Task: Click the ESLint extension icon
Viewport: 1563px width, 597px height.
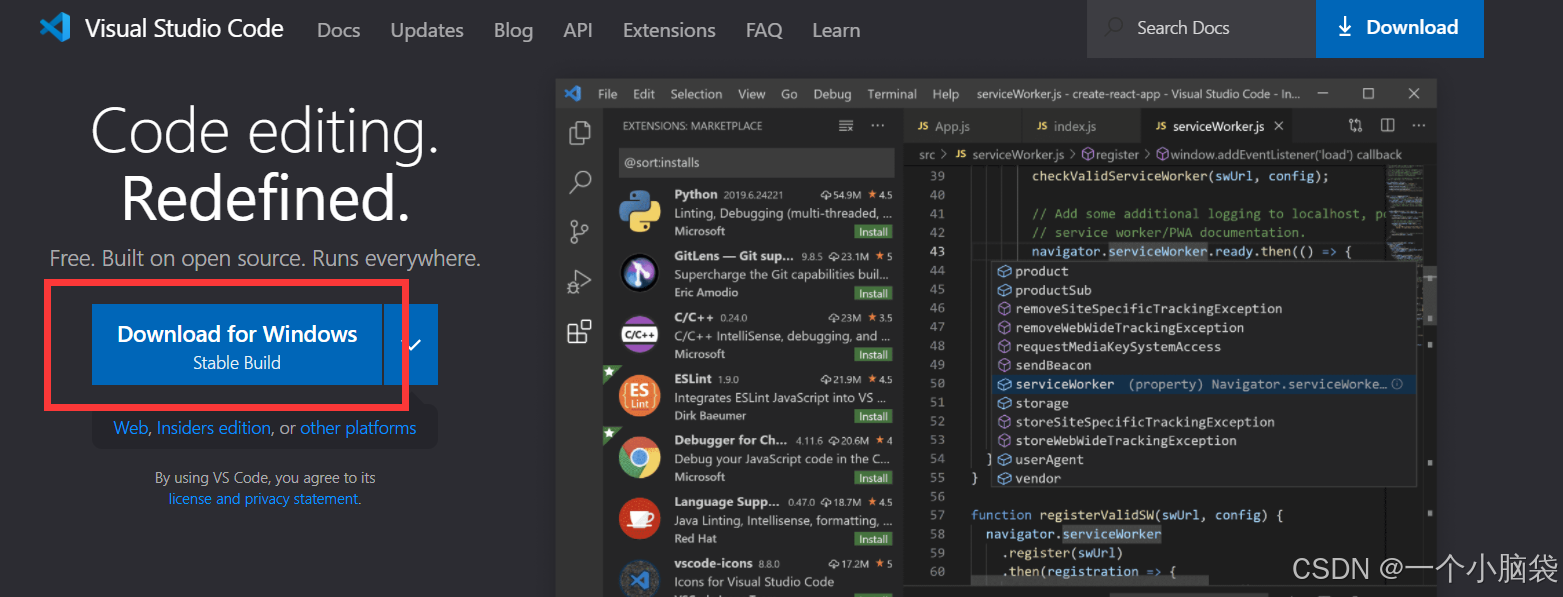Action: [639, 396]
